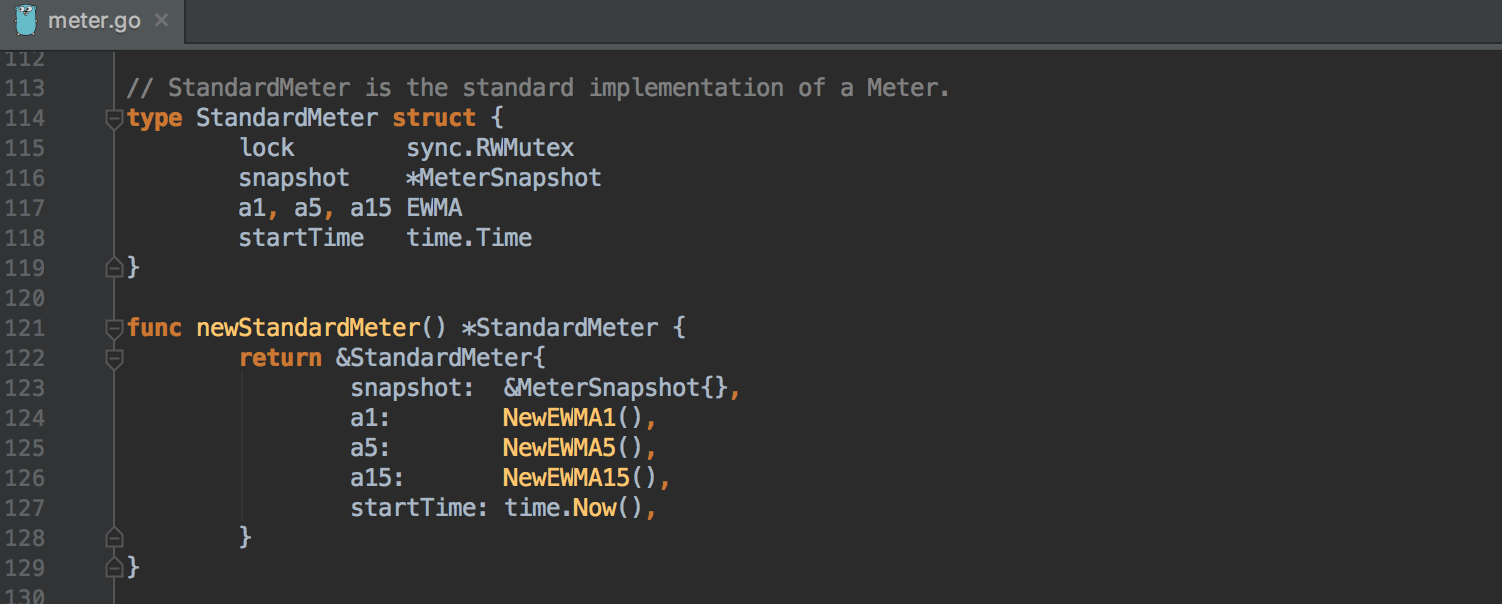
Task: Click fold end marker on line 129
Action: (x=114, y=568)
